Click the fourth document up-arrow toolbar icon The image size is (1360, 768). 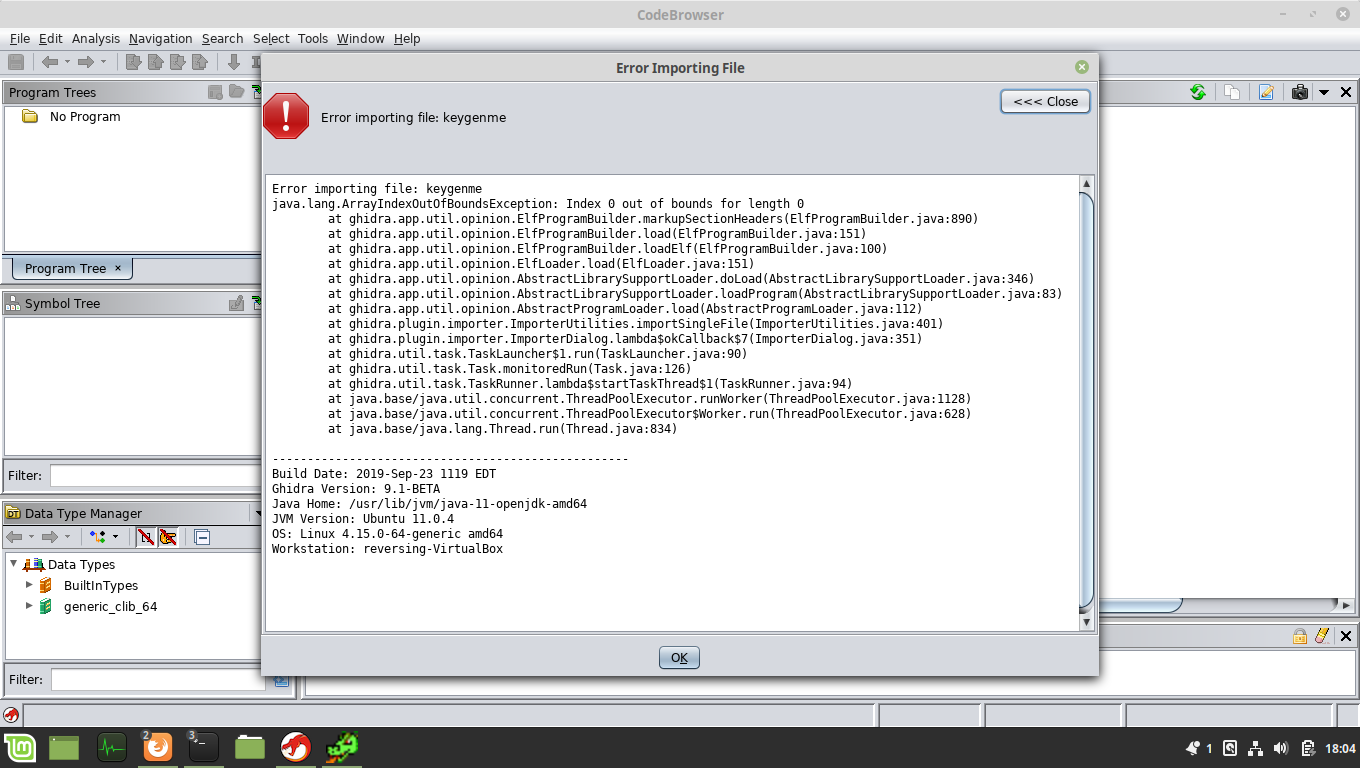click(x=199, y=62)
